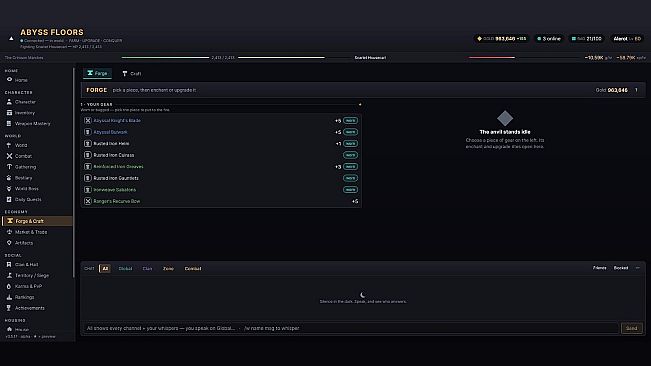
Task: Pick Rusted Iron Cuirass gear row
Action: click(221, 155)
